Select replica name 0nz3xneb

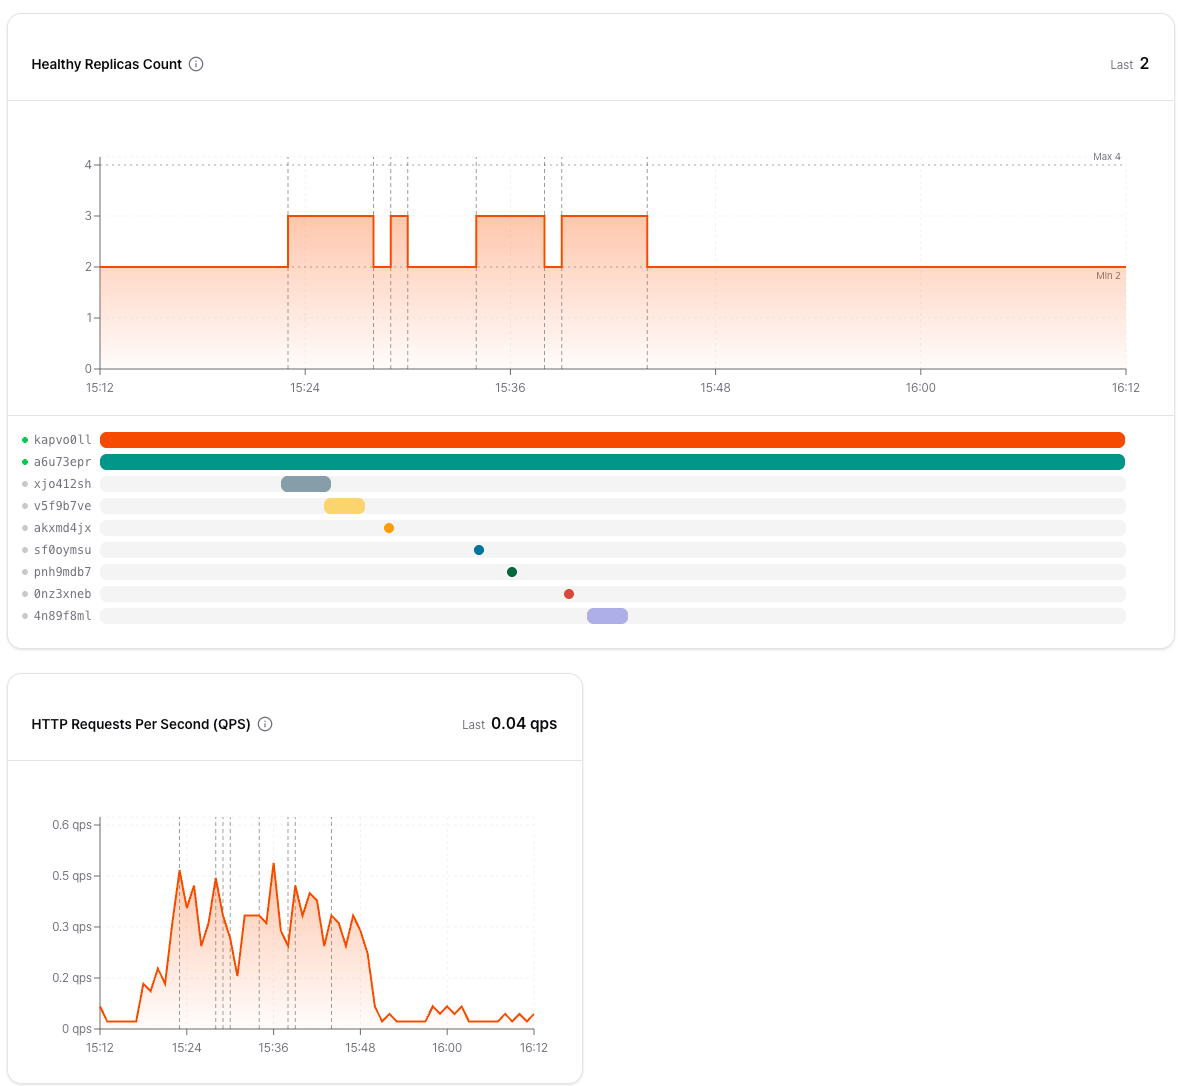pos(62,594)
